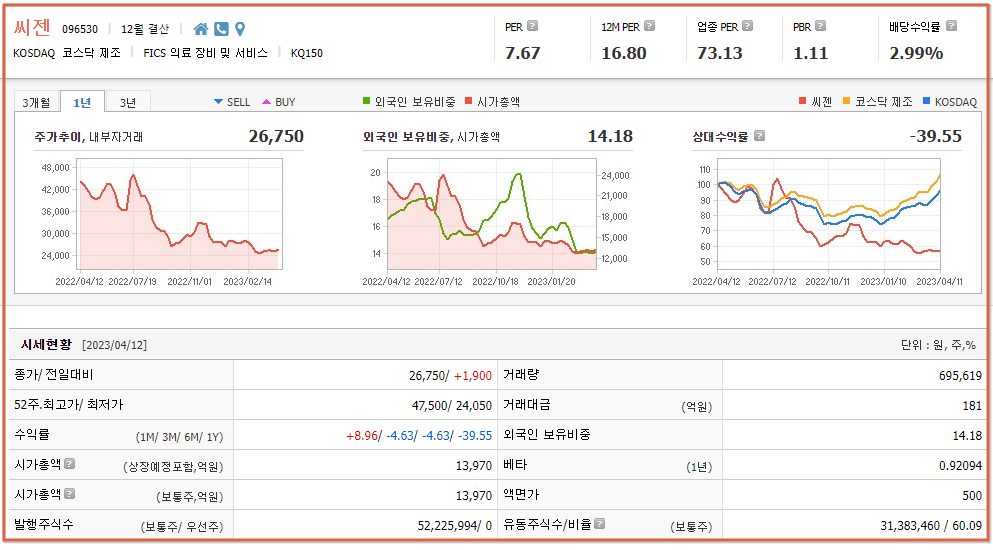Open the map location pin icon

point(239,29)
